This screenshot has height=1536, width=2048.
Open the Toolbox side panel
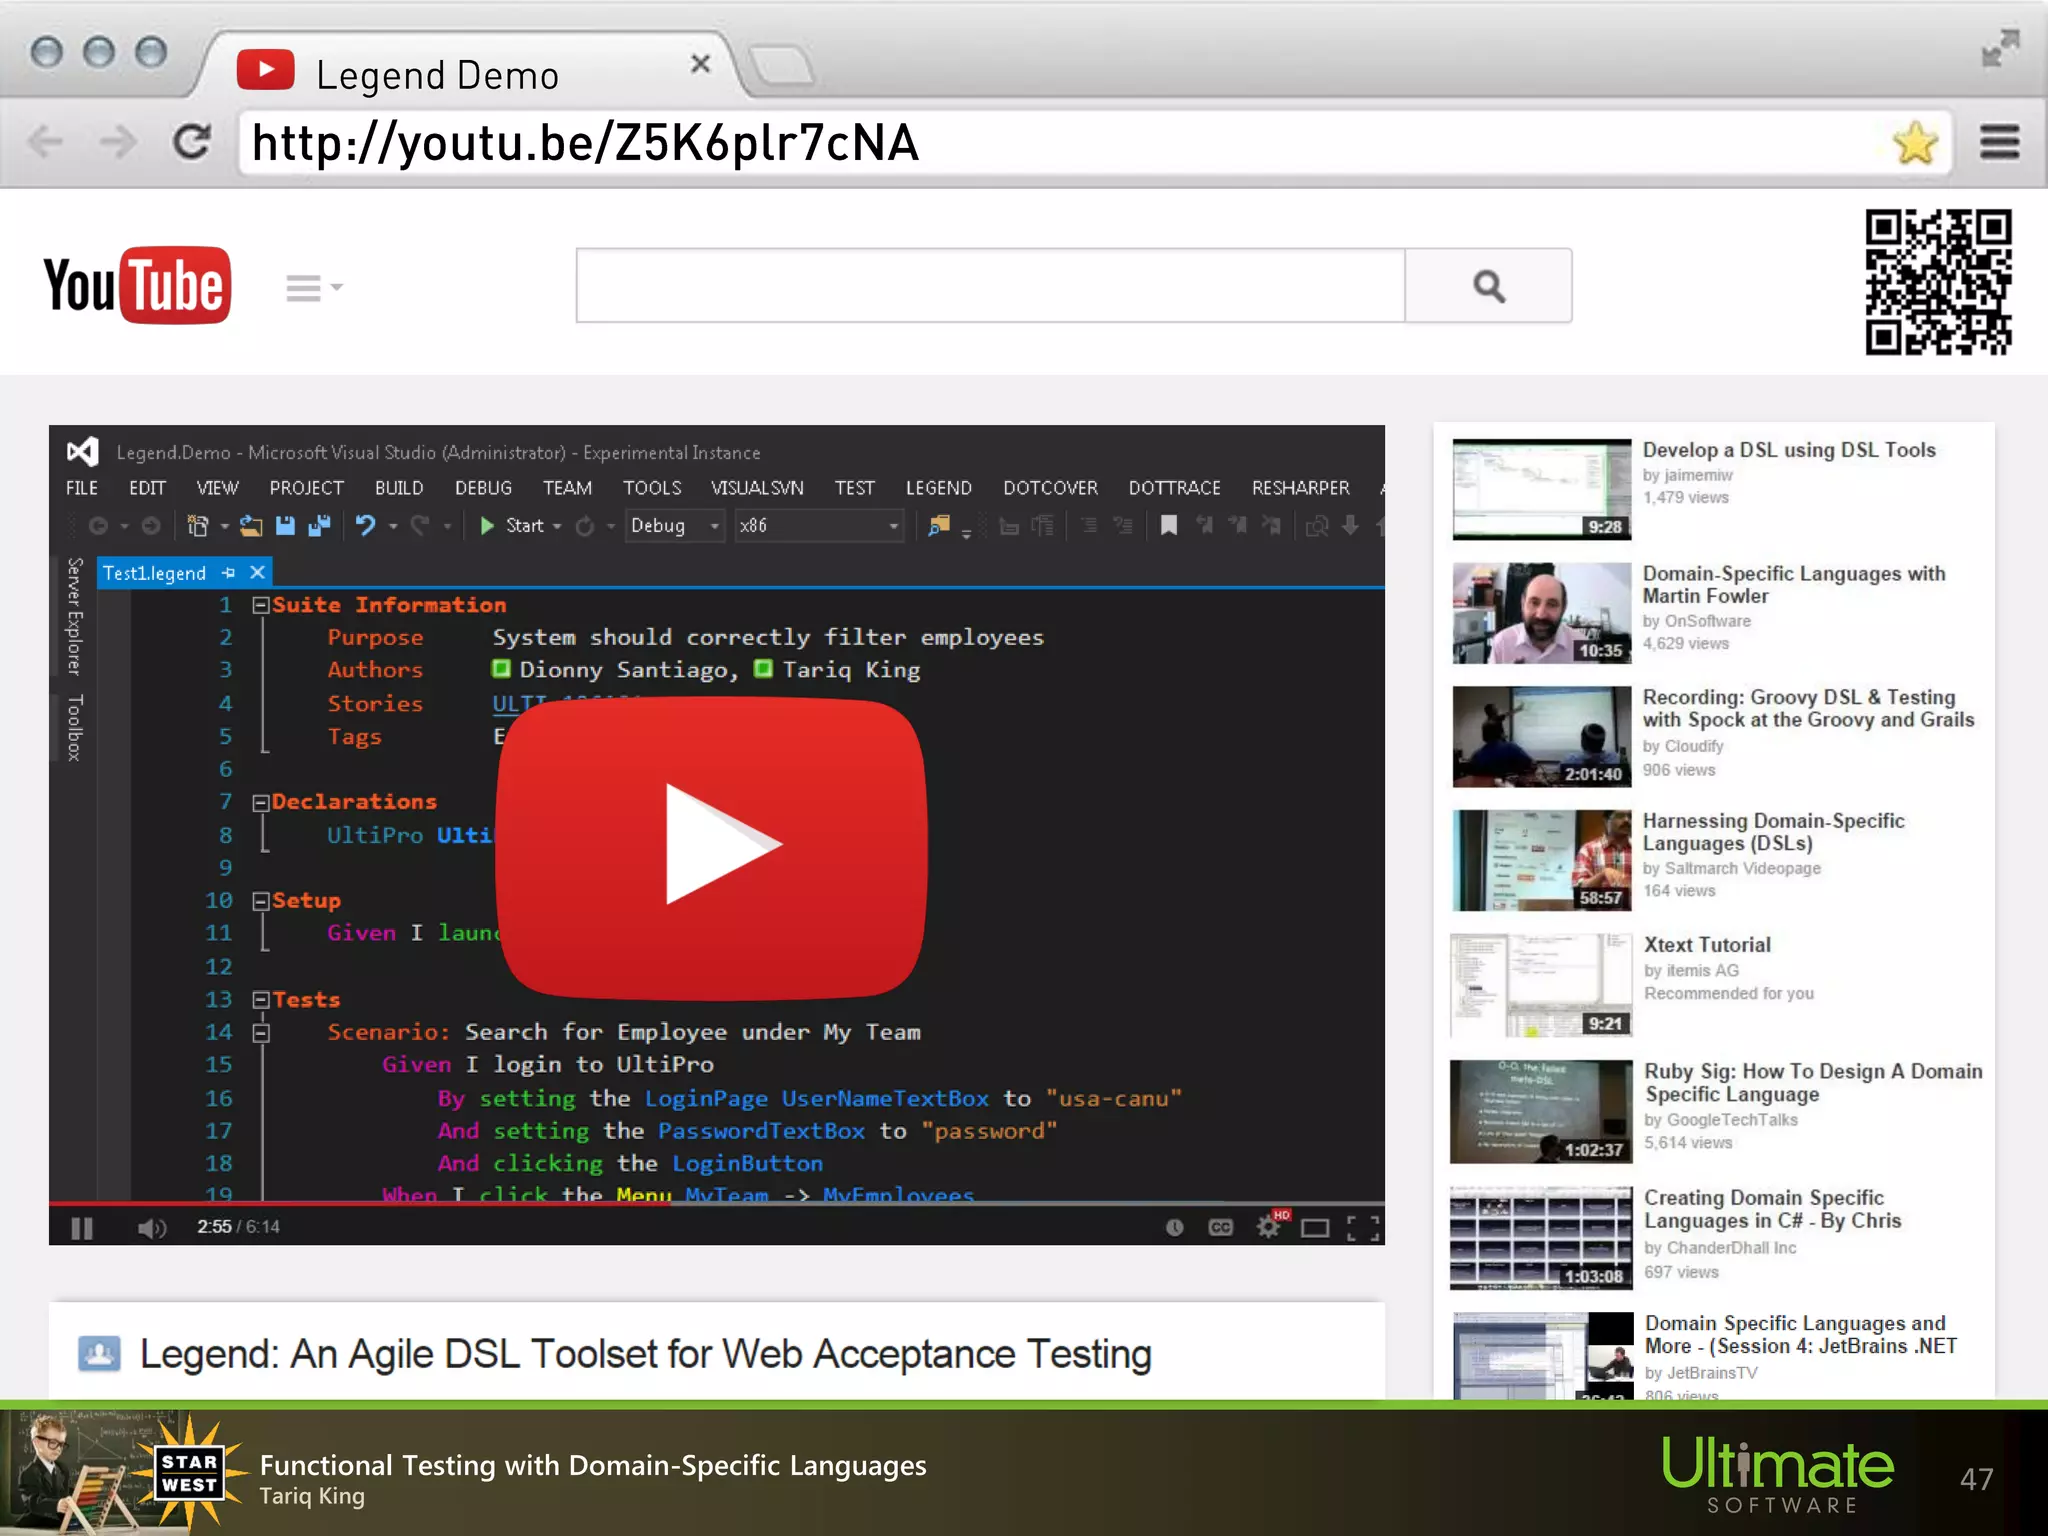click(74, 727)
